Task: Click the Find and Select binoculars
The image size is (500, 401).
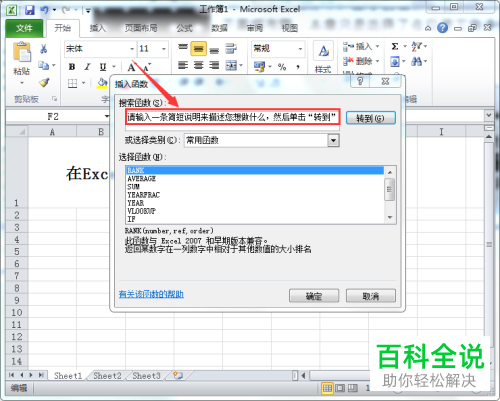Action: point(416,61)
